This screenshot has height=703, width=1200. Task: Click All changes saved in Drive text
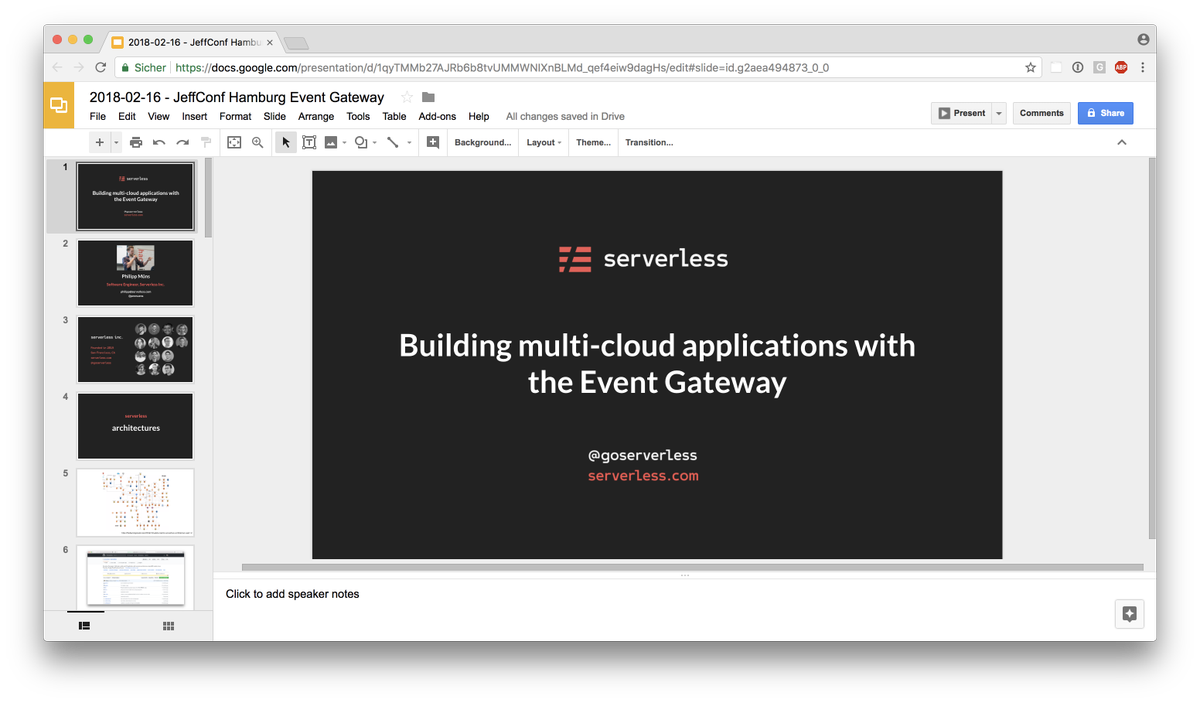tap(565, 117)
